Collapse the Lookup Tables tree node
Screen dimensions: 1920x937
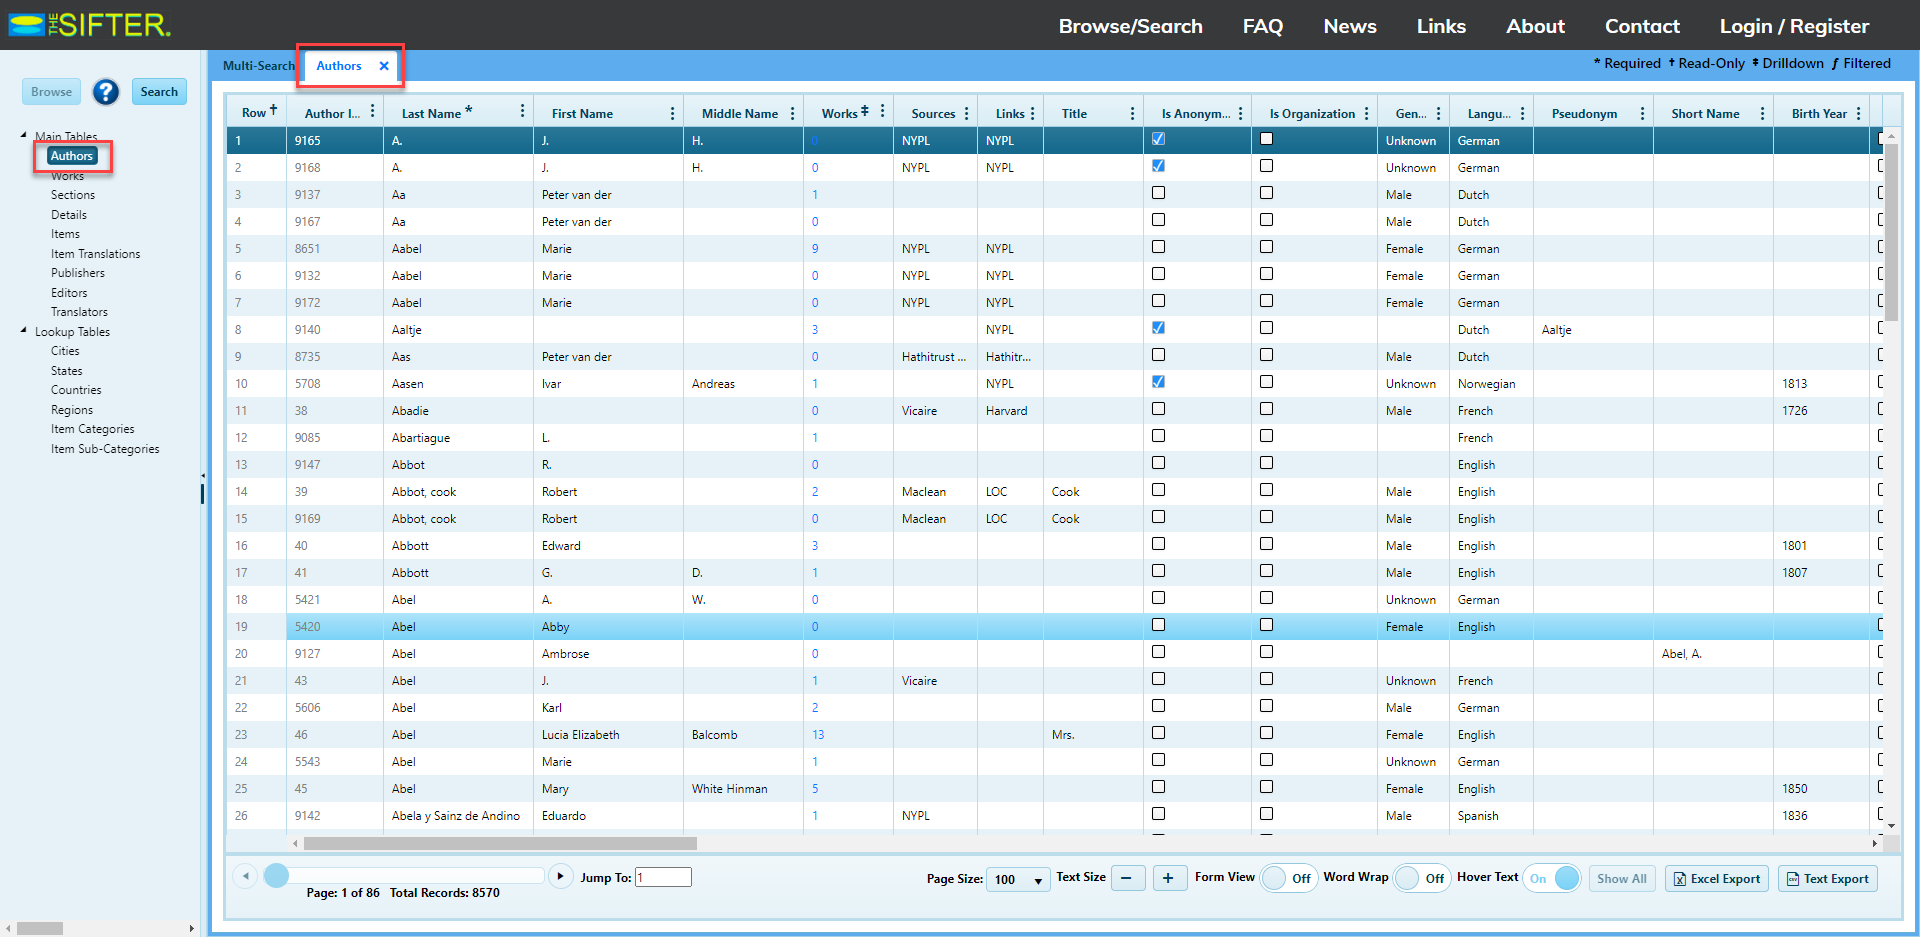coord(24,330)
